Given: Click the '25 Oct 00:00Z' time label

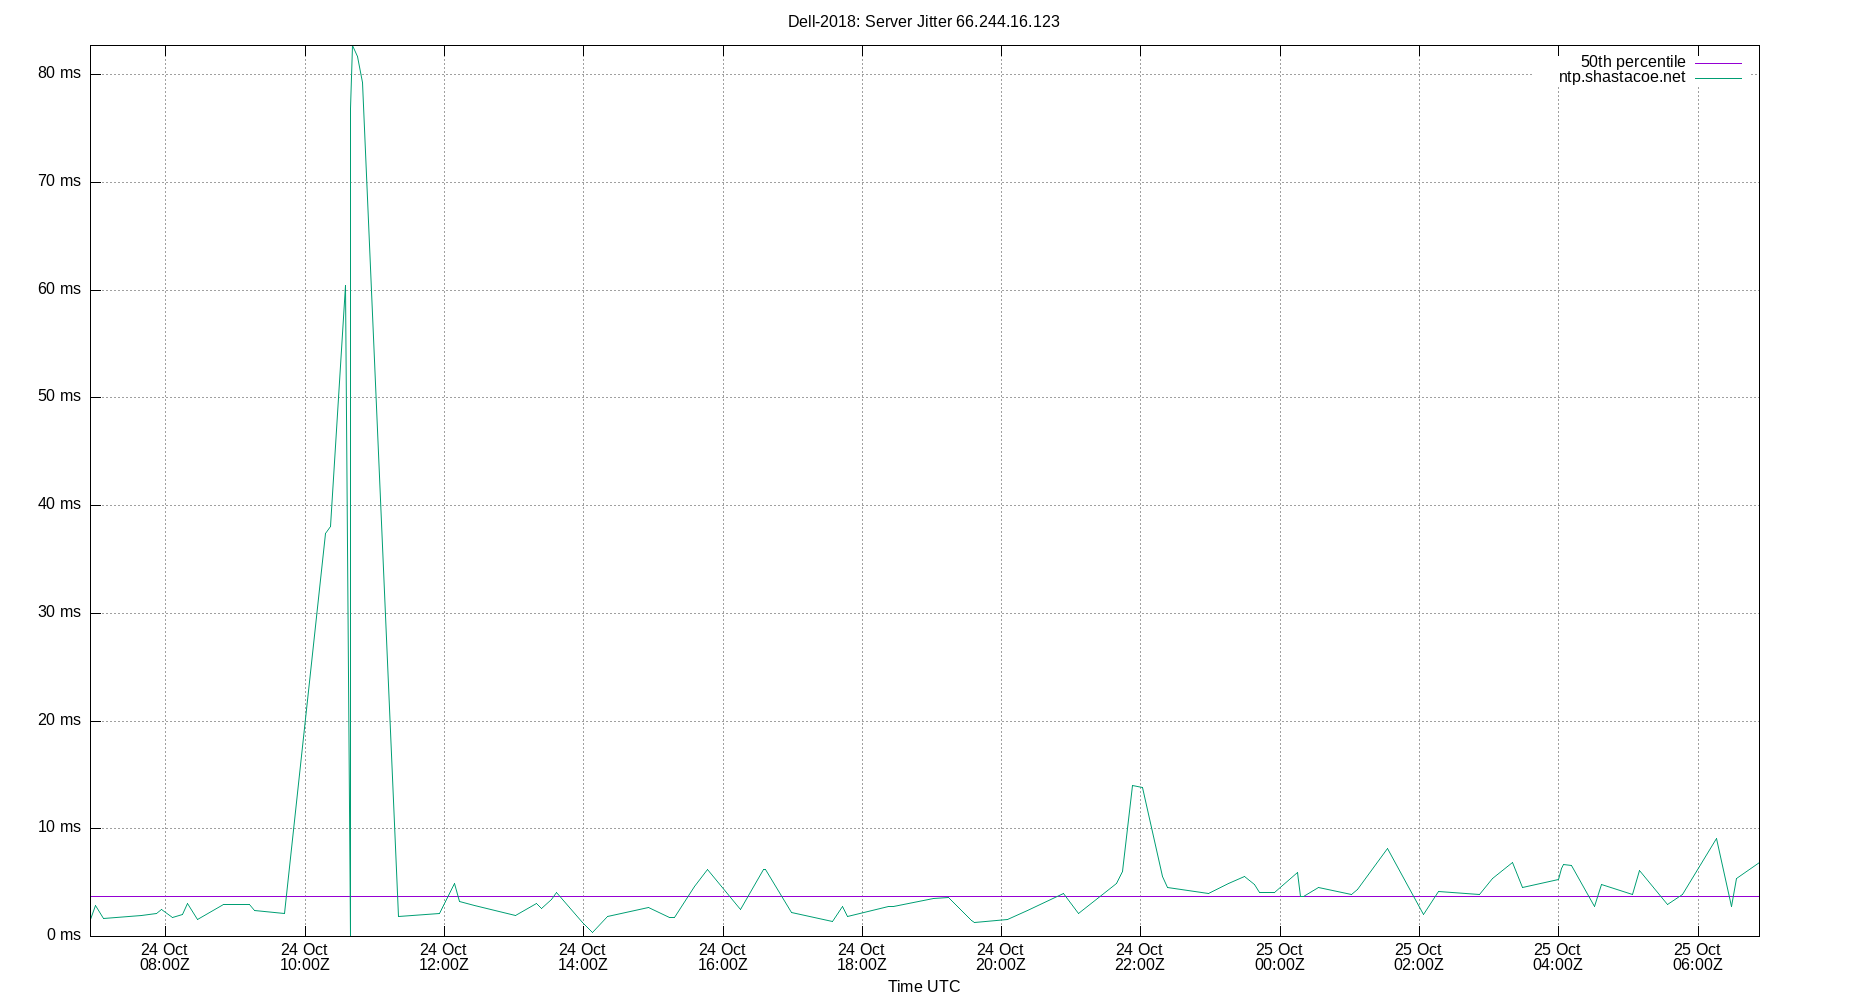Looking at the screenshot, I should (x=1279, y=957).
